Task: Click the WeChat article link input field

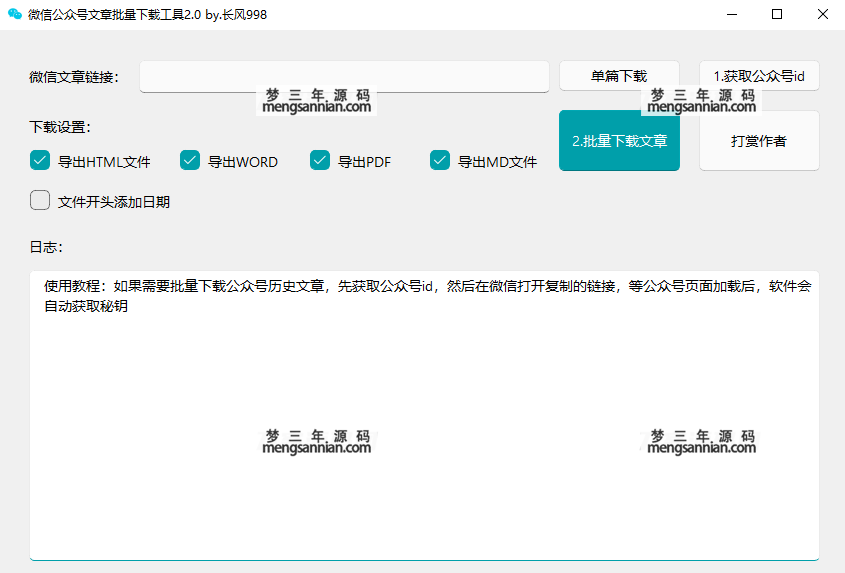Action: tap(344, 77)
